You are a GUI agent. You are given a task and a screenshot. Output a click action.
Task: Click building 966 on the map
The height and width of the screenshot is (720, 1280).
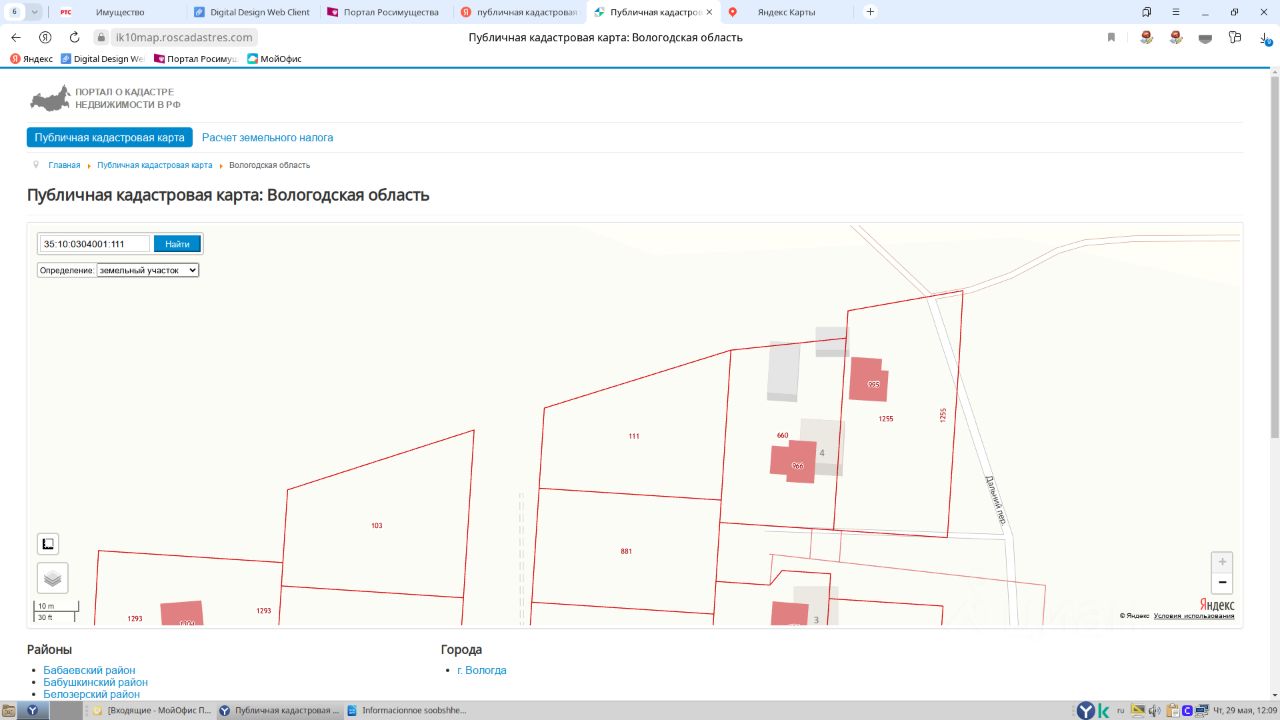tap(795, 462)
